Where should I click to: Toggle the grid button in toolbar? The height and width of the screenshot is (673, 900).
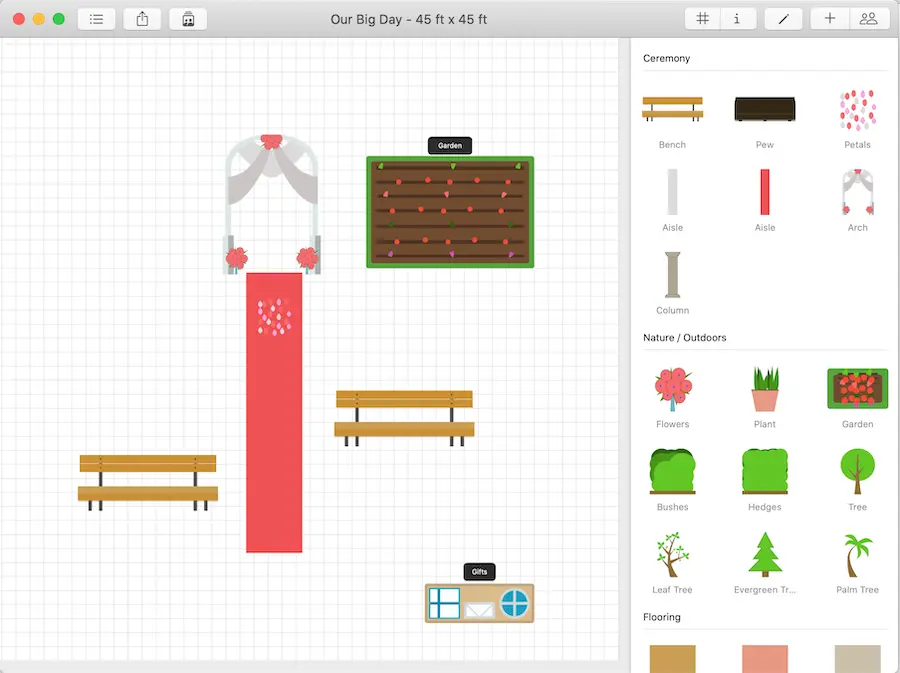(x=703, y=19)
